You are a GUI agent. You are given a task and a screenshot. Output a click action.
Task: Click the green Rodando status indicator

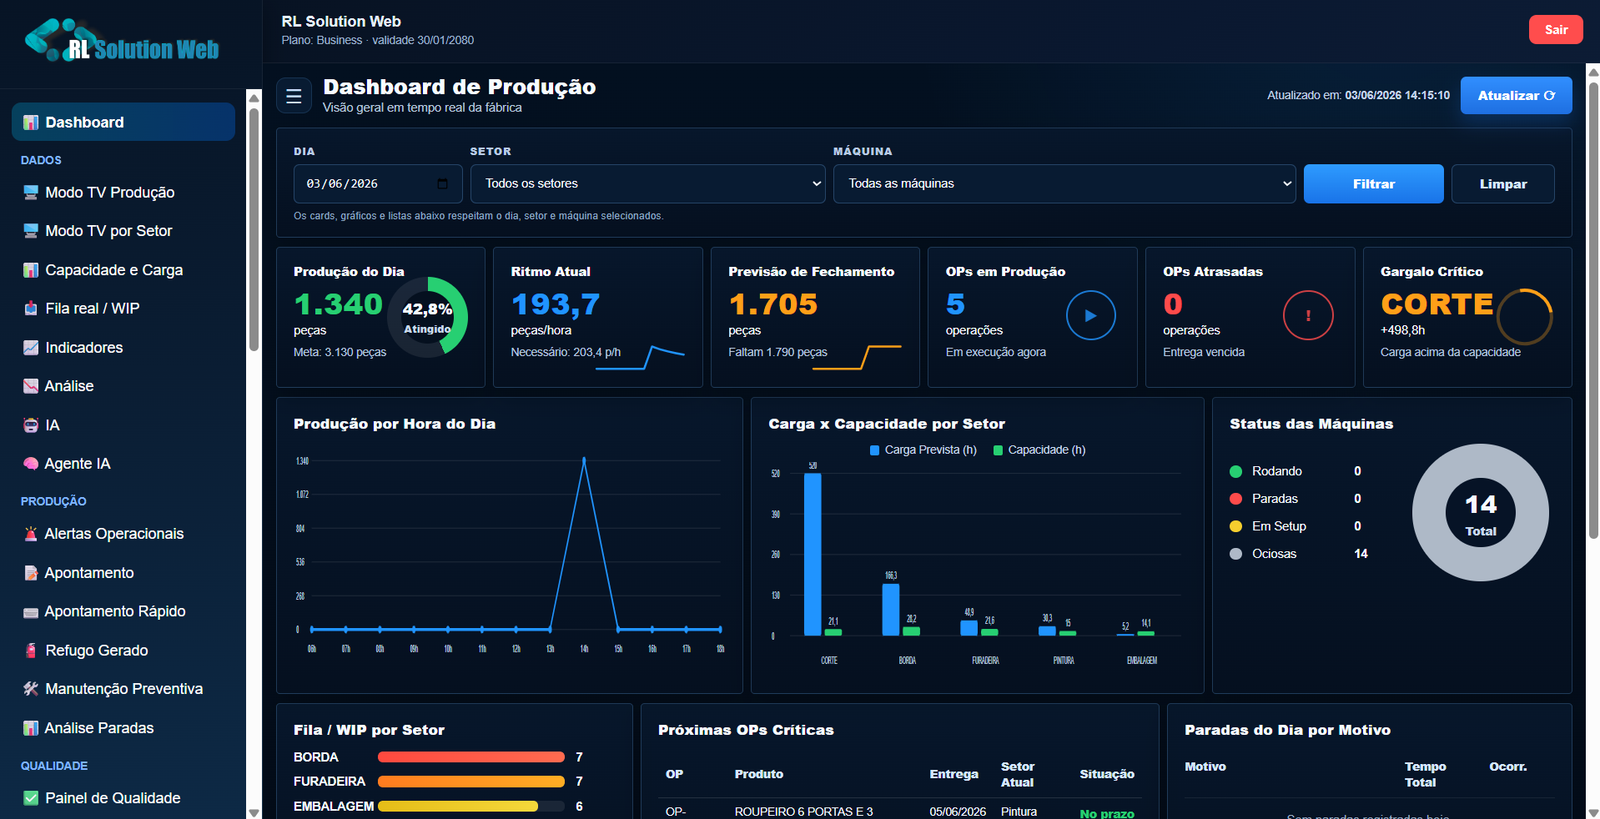click(x=1236, y=471)
